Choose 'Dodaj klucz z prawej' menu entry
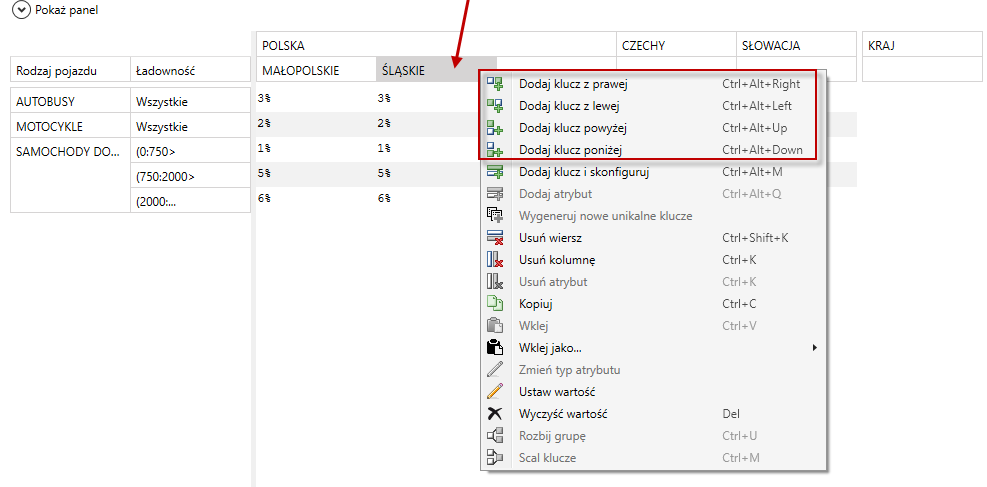The image size is (987, 487). pos(651,84)
